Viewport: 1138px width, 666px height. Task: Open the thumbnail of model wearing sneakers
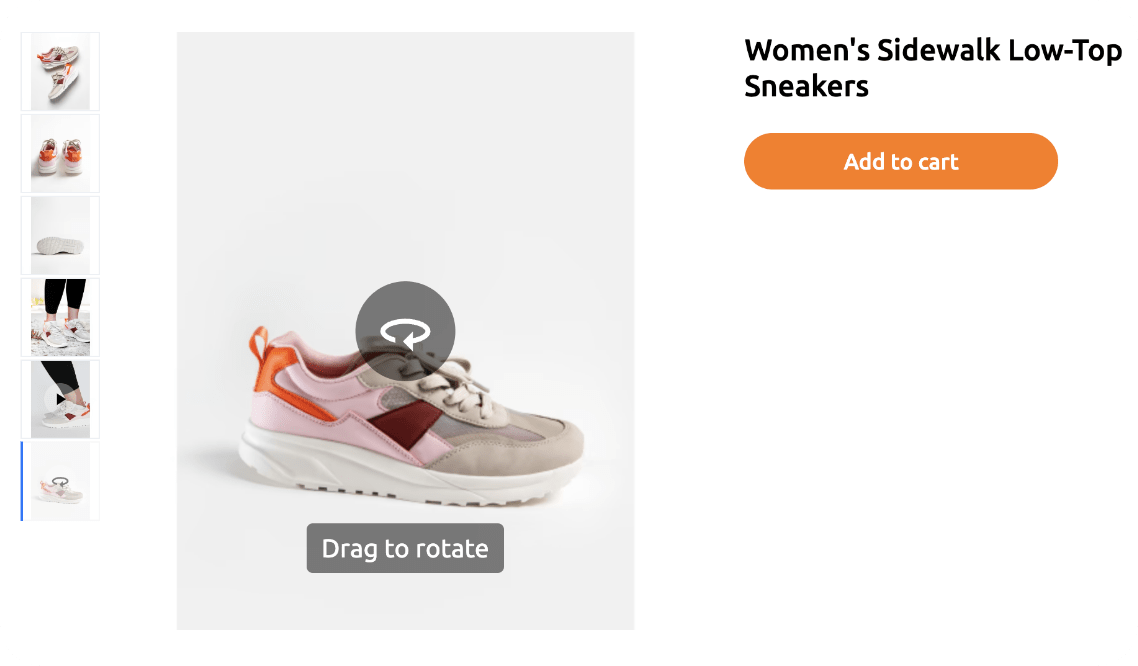(x=60, y=318)
